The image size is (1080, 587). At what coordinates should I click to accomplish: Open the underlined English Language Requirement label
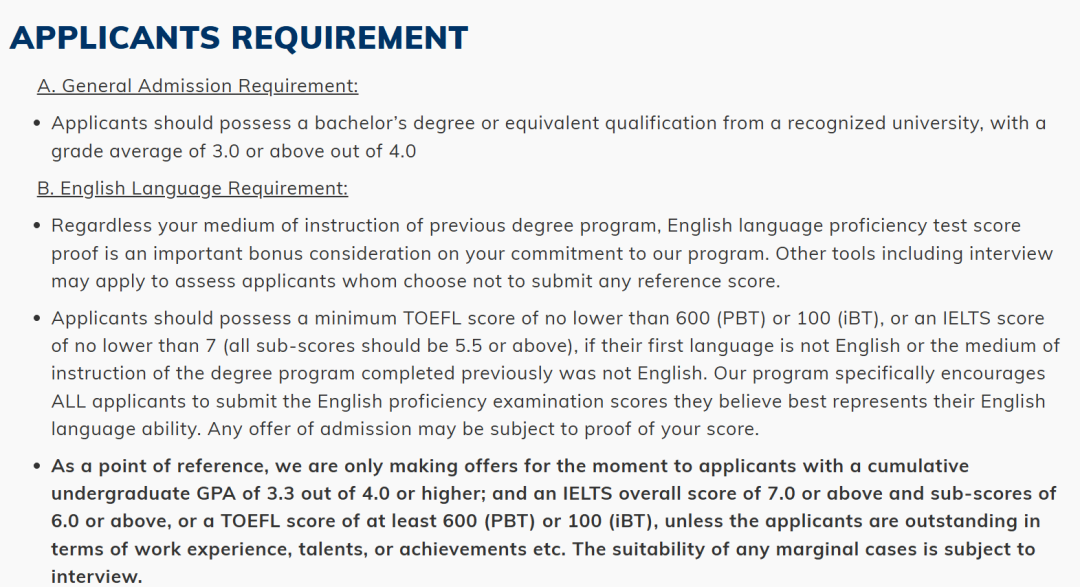192,188
